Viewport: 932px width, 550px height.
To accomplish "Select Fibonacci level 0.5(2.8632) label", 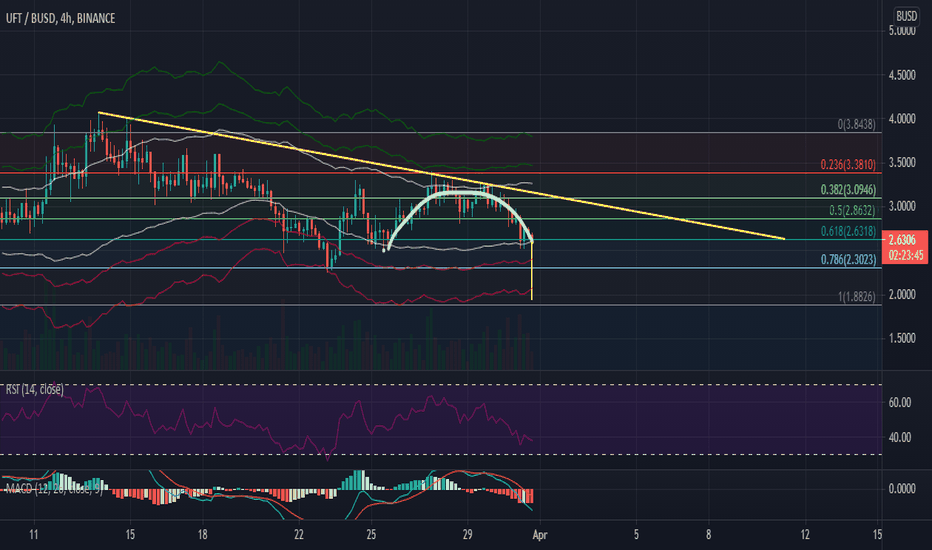I will coord(852,210).
